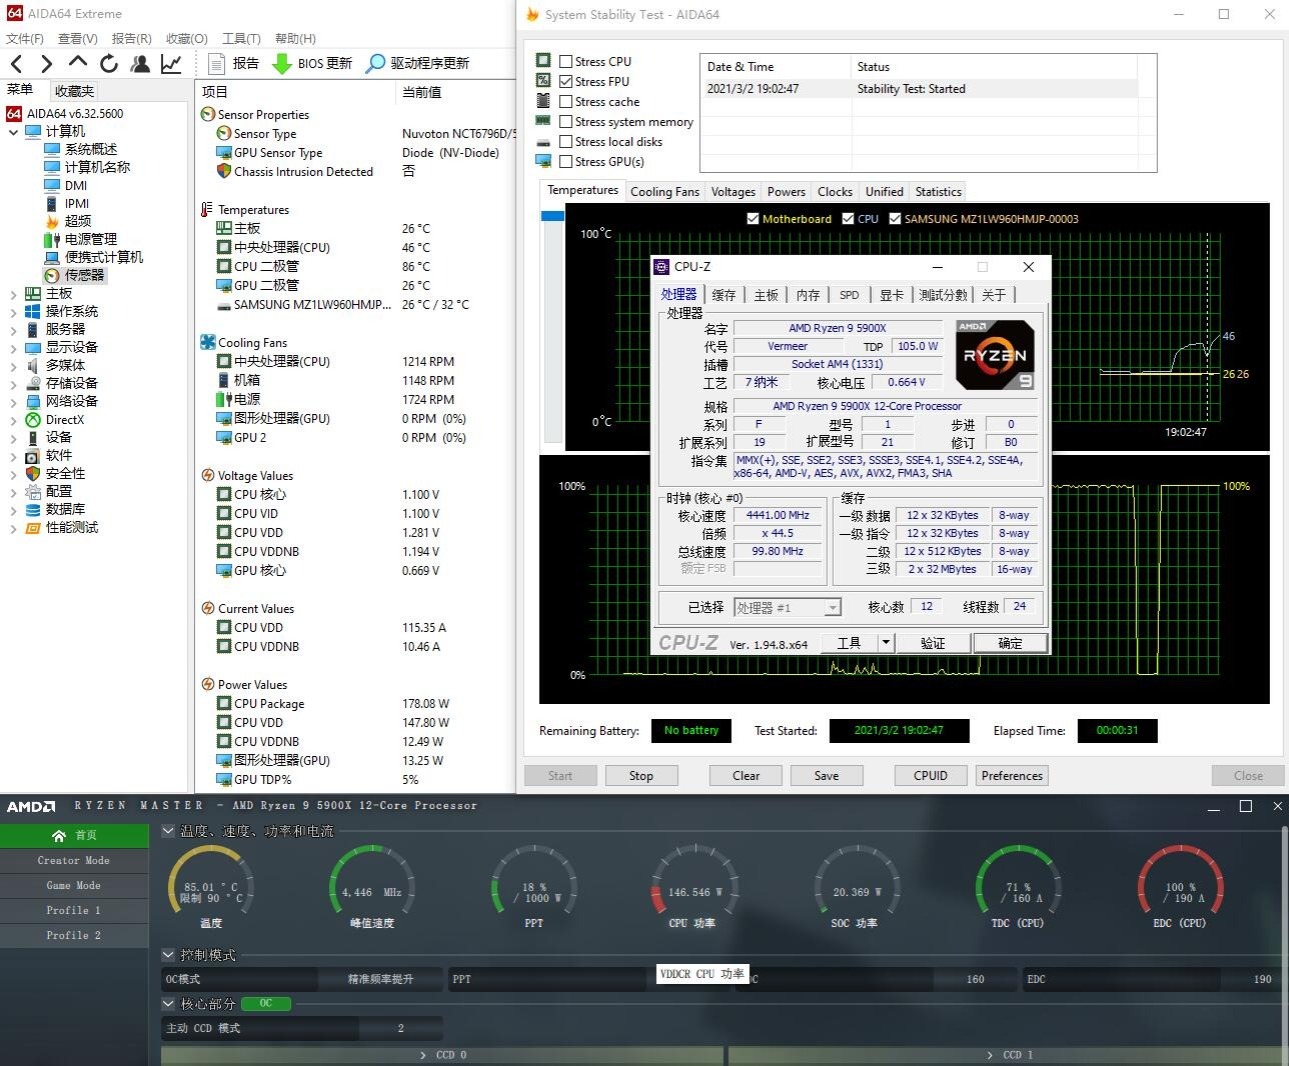Toggle SAMSUNG MZ1LW960HMJP graph checkbox

click(x=895, y=218)
